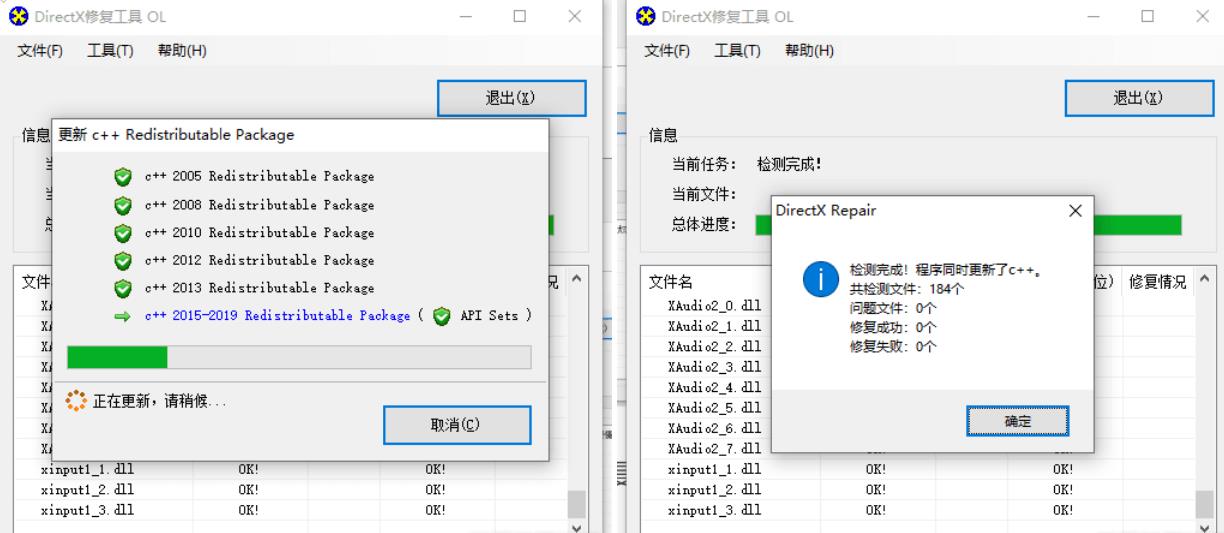Click the orange loading spinner icon
The width and height of the screenshot is (1224, 533).
click(76, 401)
